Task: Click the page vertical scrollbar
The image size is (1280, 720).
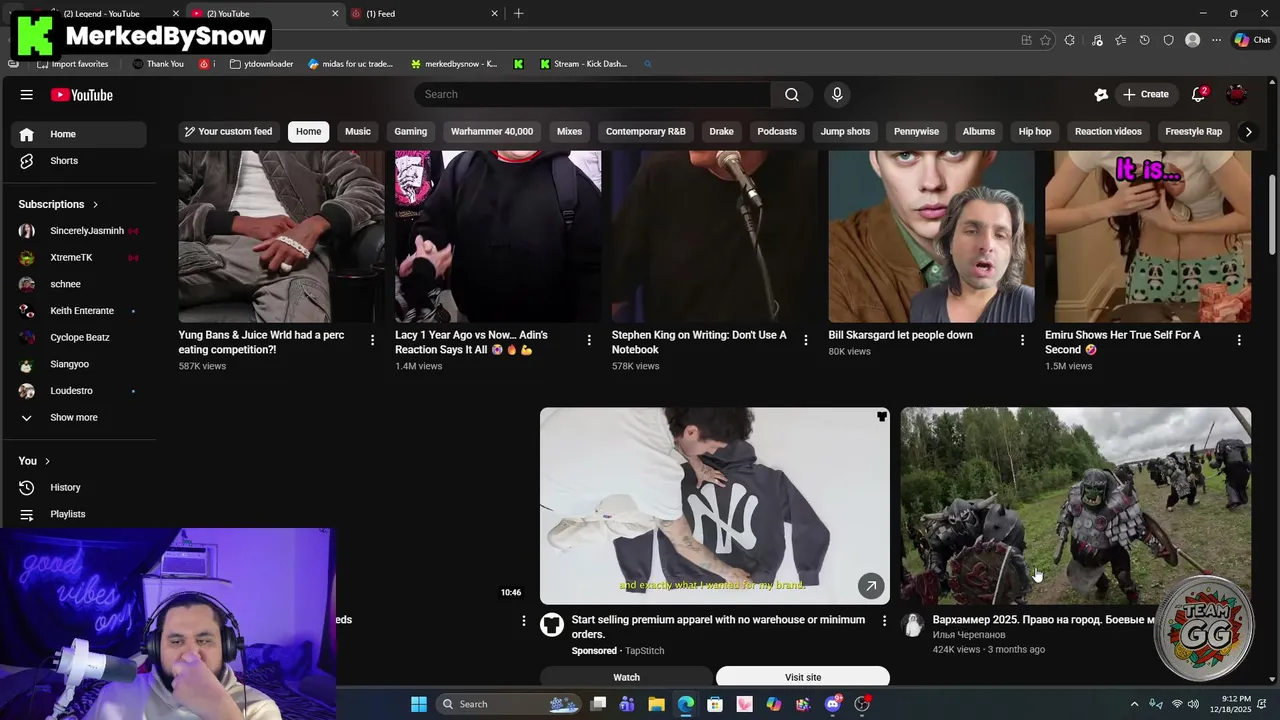Action: coord(1272,215)
